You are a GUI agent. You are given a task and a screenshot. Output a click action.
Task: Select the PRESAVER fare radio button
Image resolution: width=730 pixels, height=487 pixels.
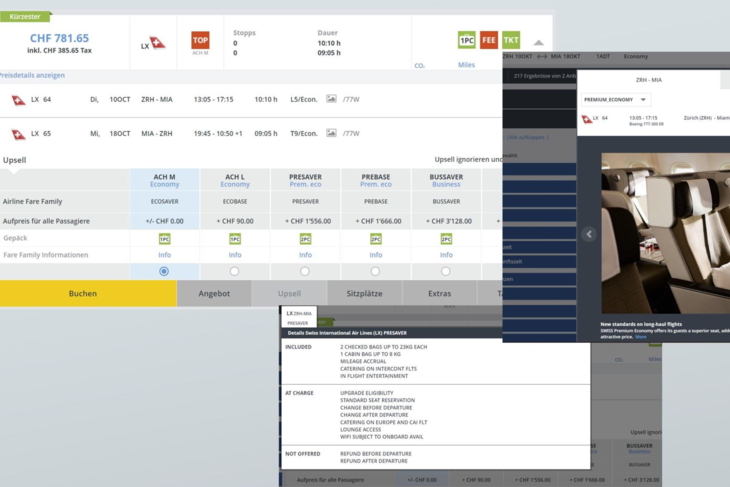[x=305, y=271]
